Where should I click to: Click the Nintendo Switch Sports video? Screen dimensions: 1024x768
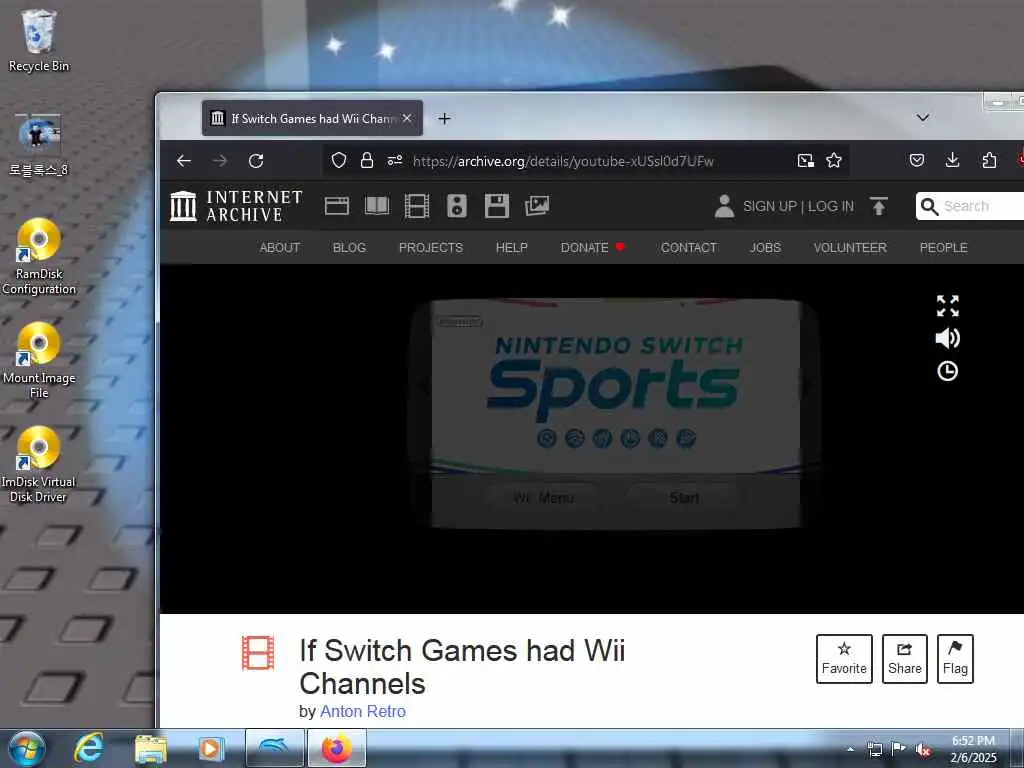click(x=614, y=413)
